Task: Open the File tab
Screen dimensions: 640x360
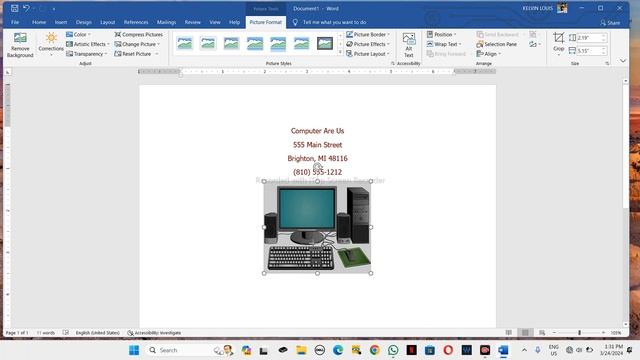Action: (15, 22)
